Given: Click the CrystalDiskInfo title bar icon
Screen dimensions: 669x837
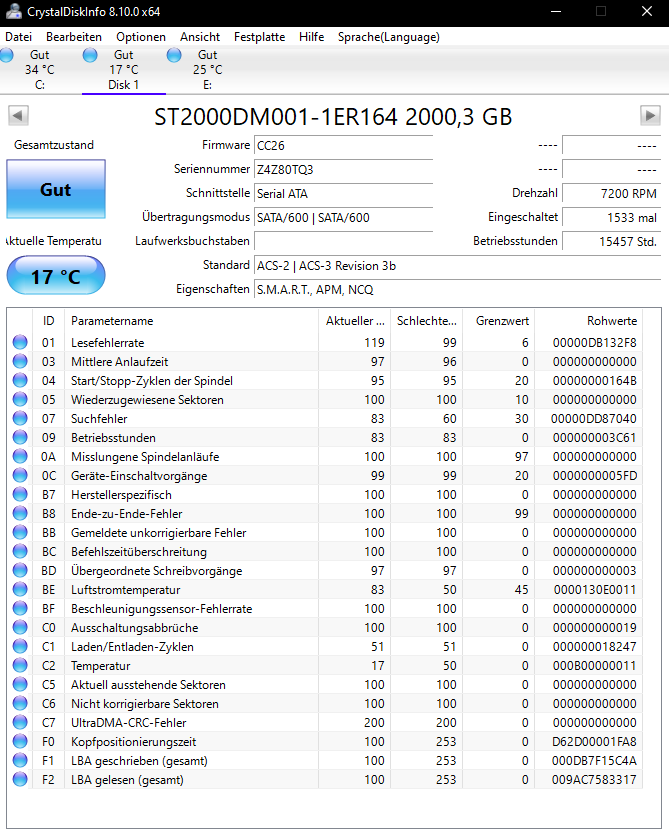Looking at the screenshot, I should pyautogui.click(x=14, y=12).
